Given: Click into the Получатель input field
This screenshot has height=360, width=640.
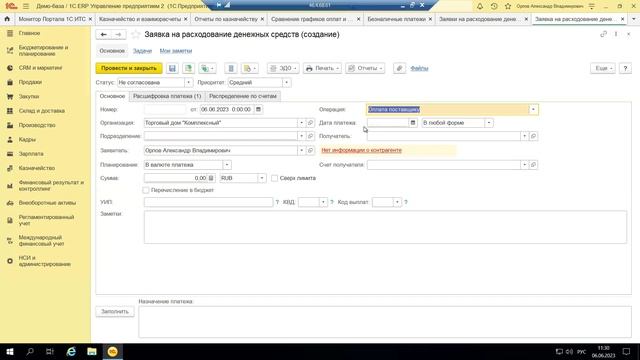Looking at the screenshot, I should (x=444, y=136).
